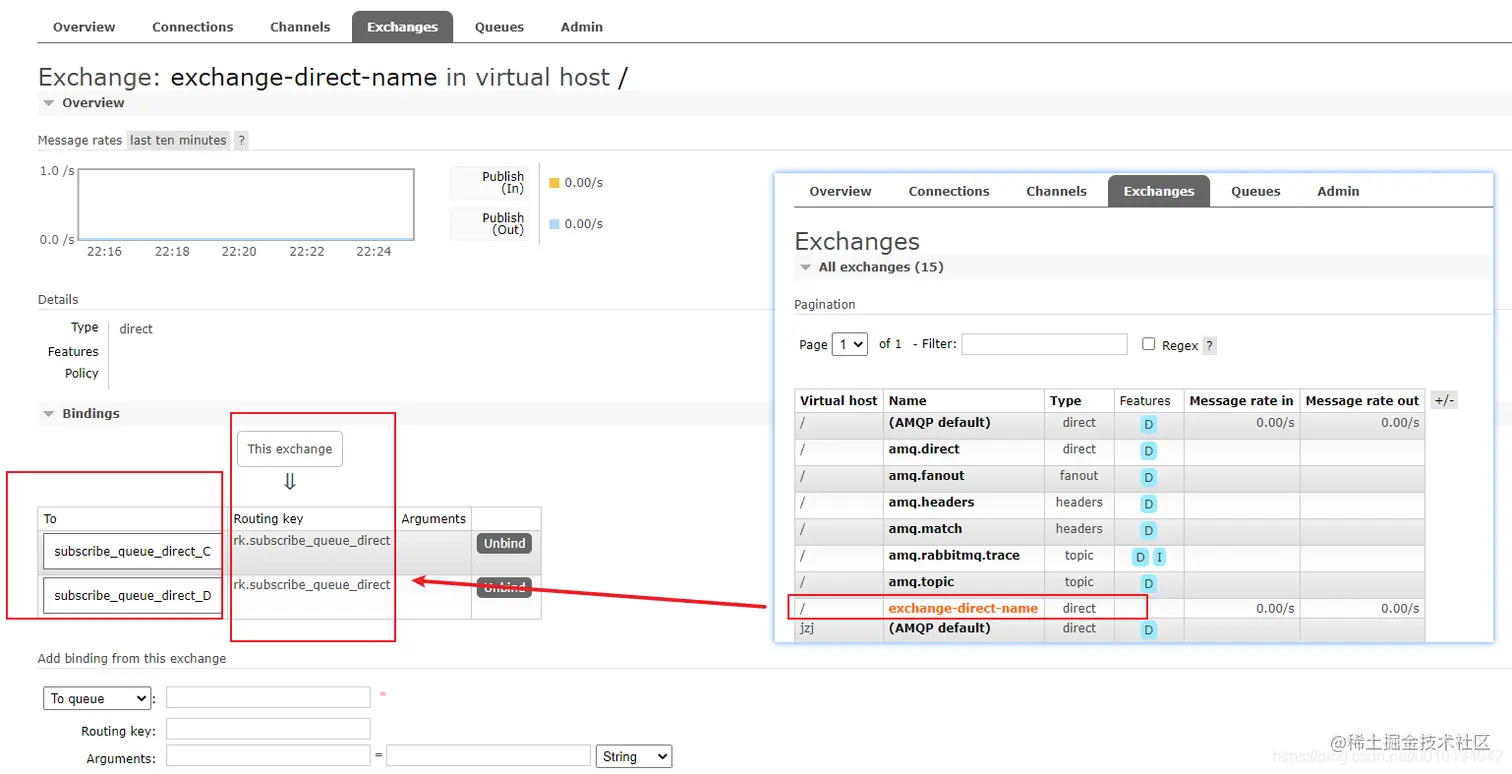
Task: Sort exchanges by Name column
Action: (907, 400)
